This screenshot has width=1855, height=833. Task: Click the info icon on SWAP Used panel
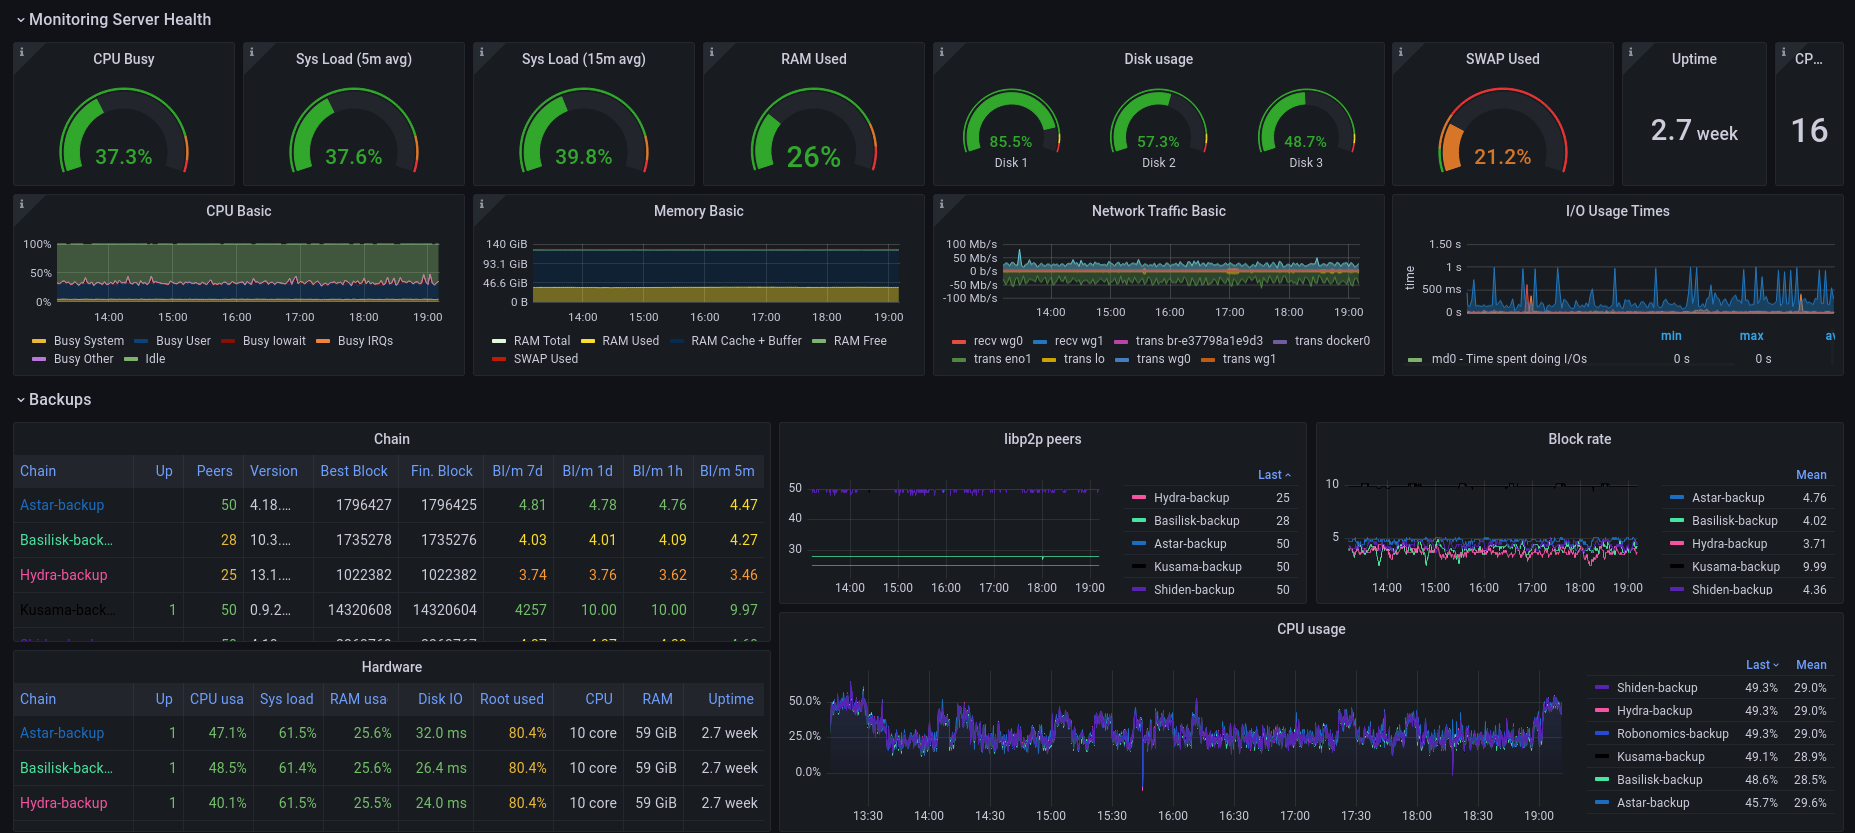1400,52
